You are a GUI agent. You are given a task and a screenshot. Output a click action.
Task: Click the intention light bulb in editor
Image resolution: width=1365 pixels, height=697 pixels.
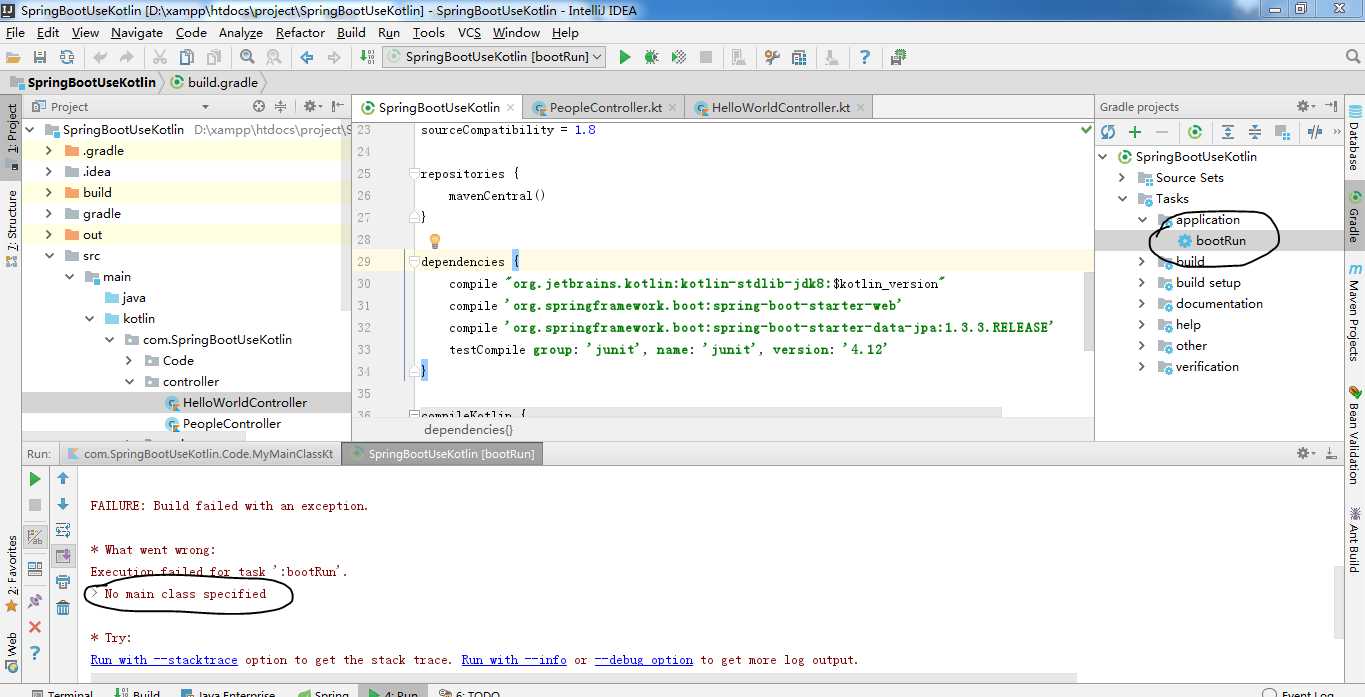[x=435, y=241]
